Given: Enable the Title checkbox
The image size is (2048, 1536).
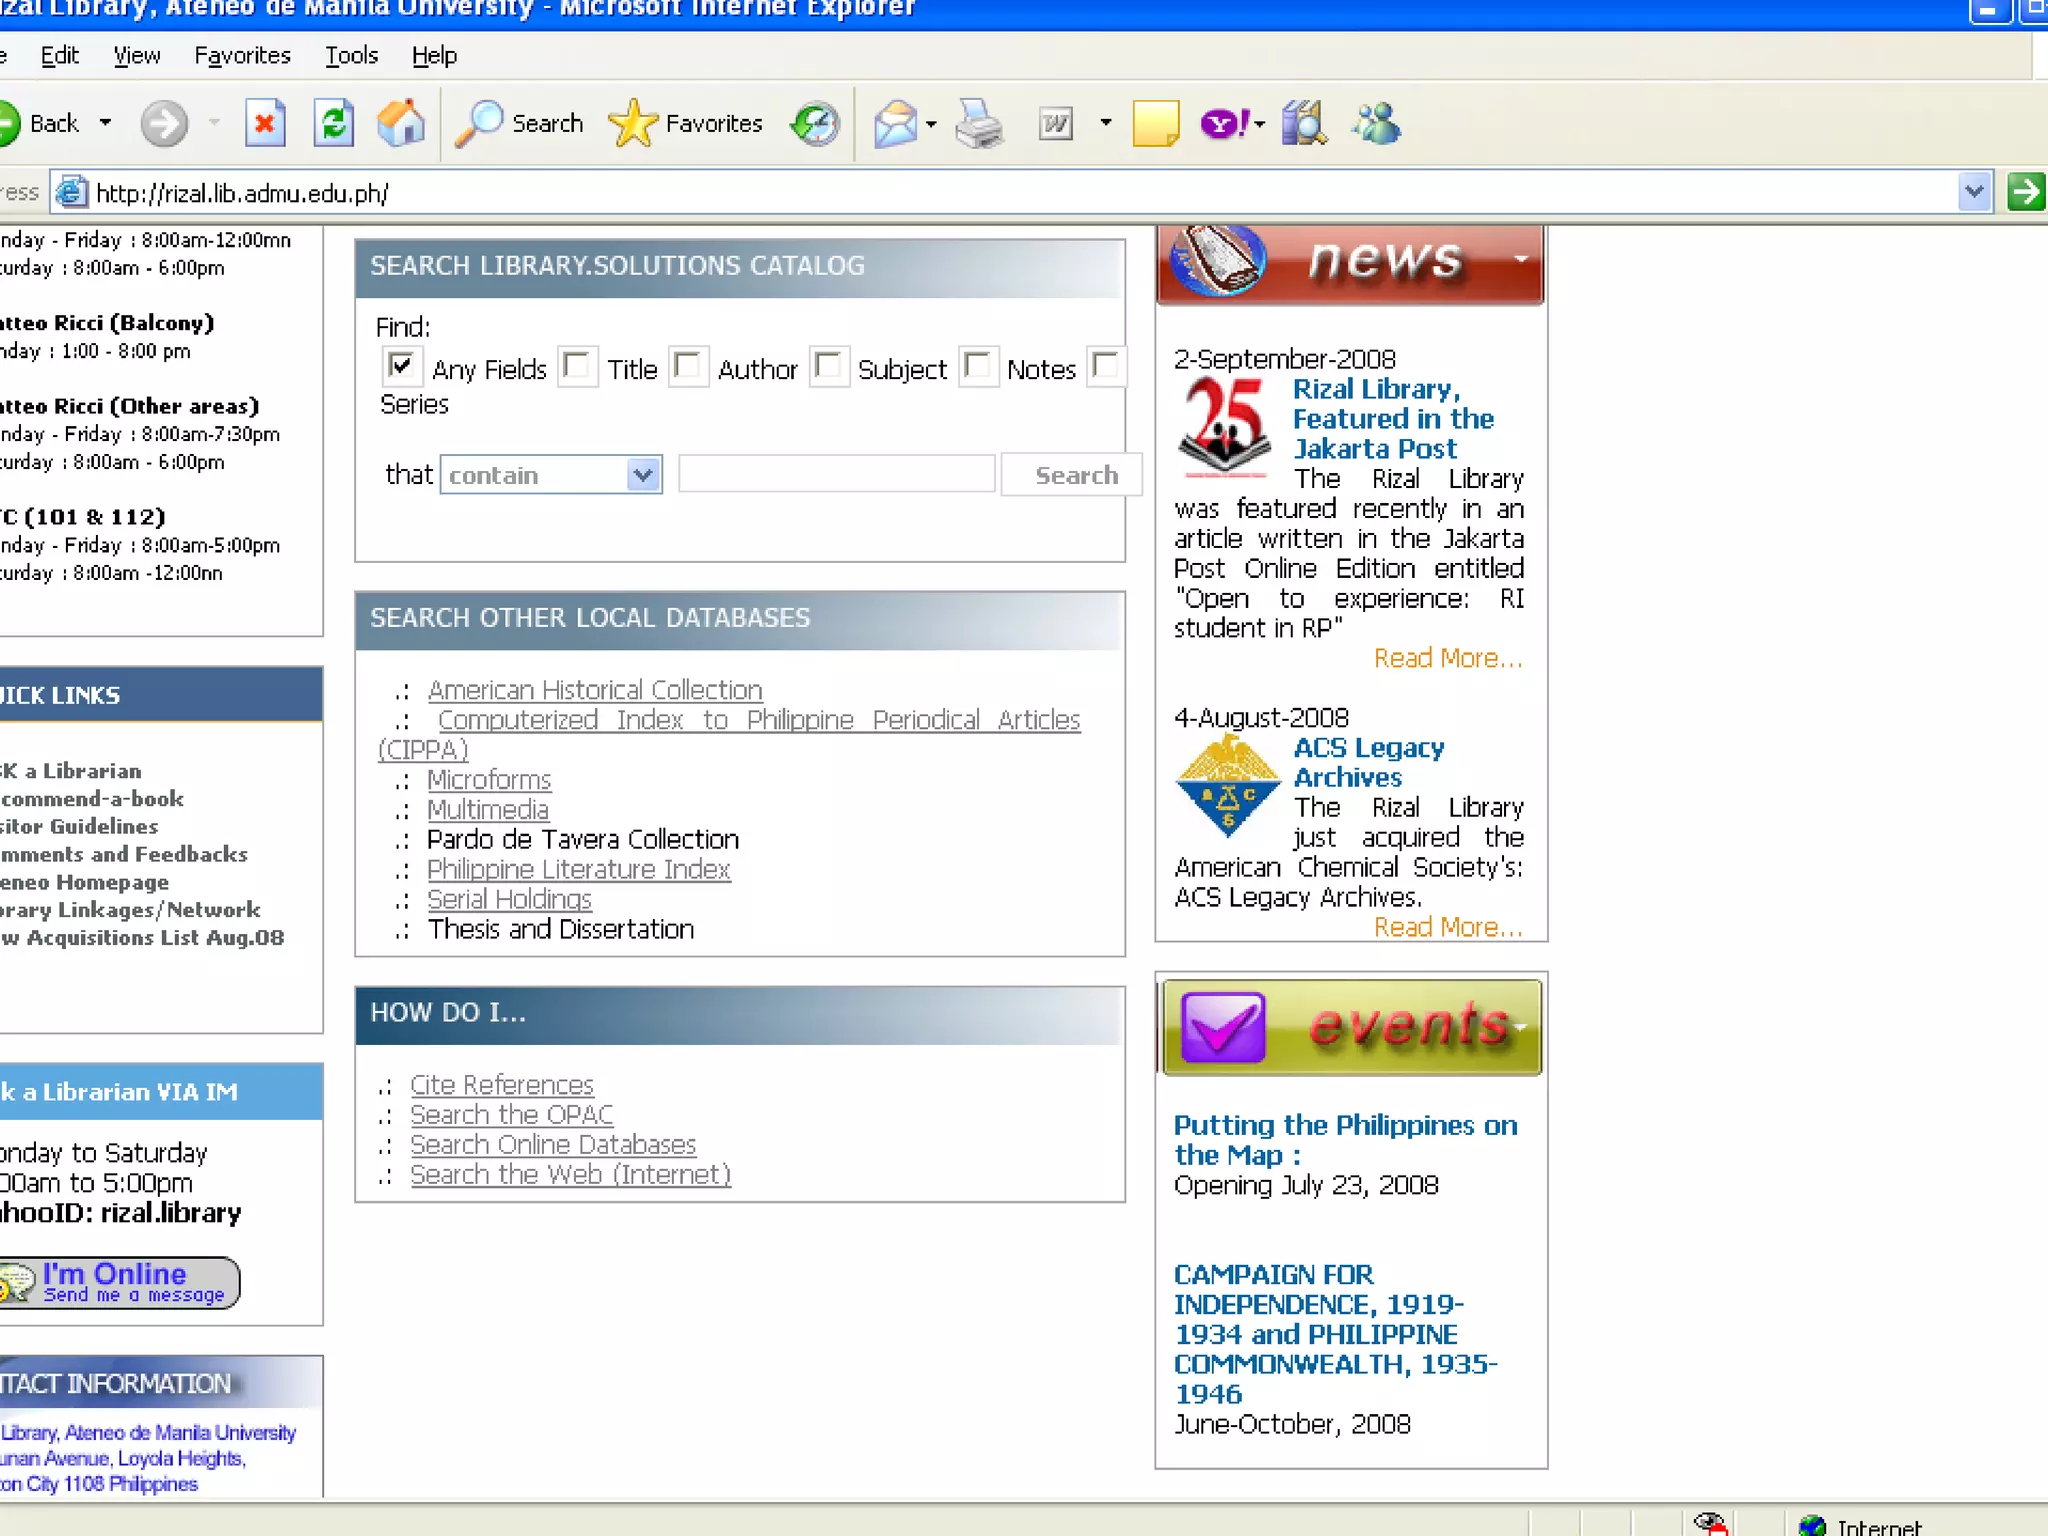Looking at the screenshot, I should (577, 366).
